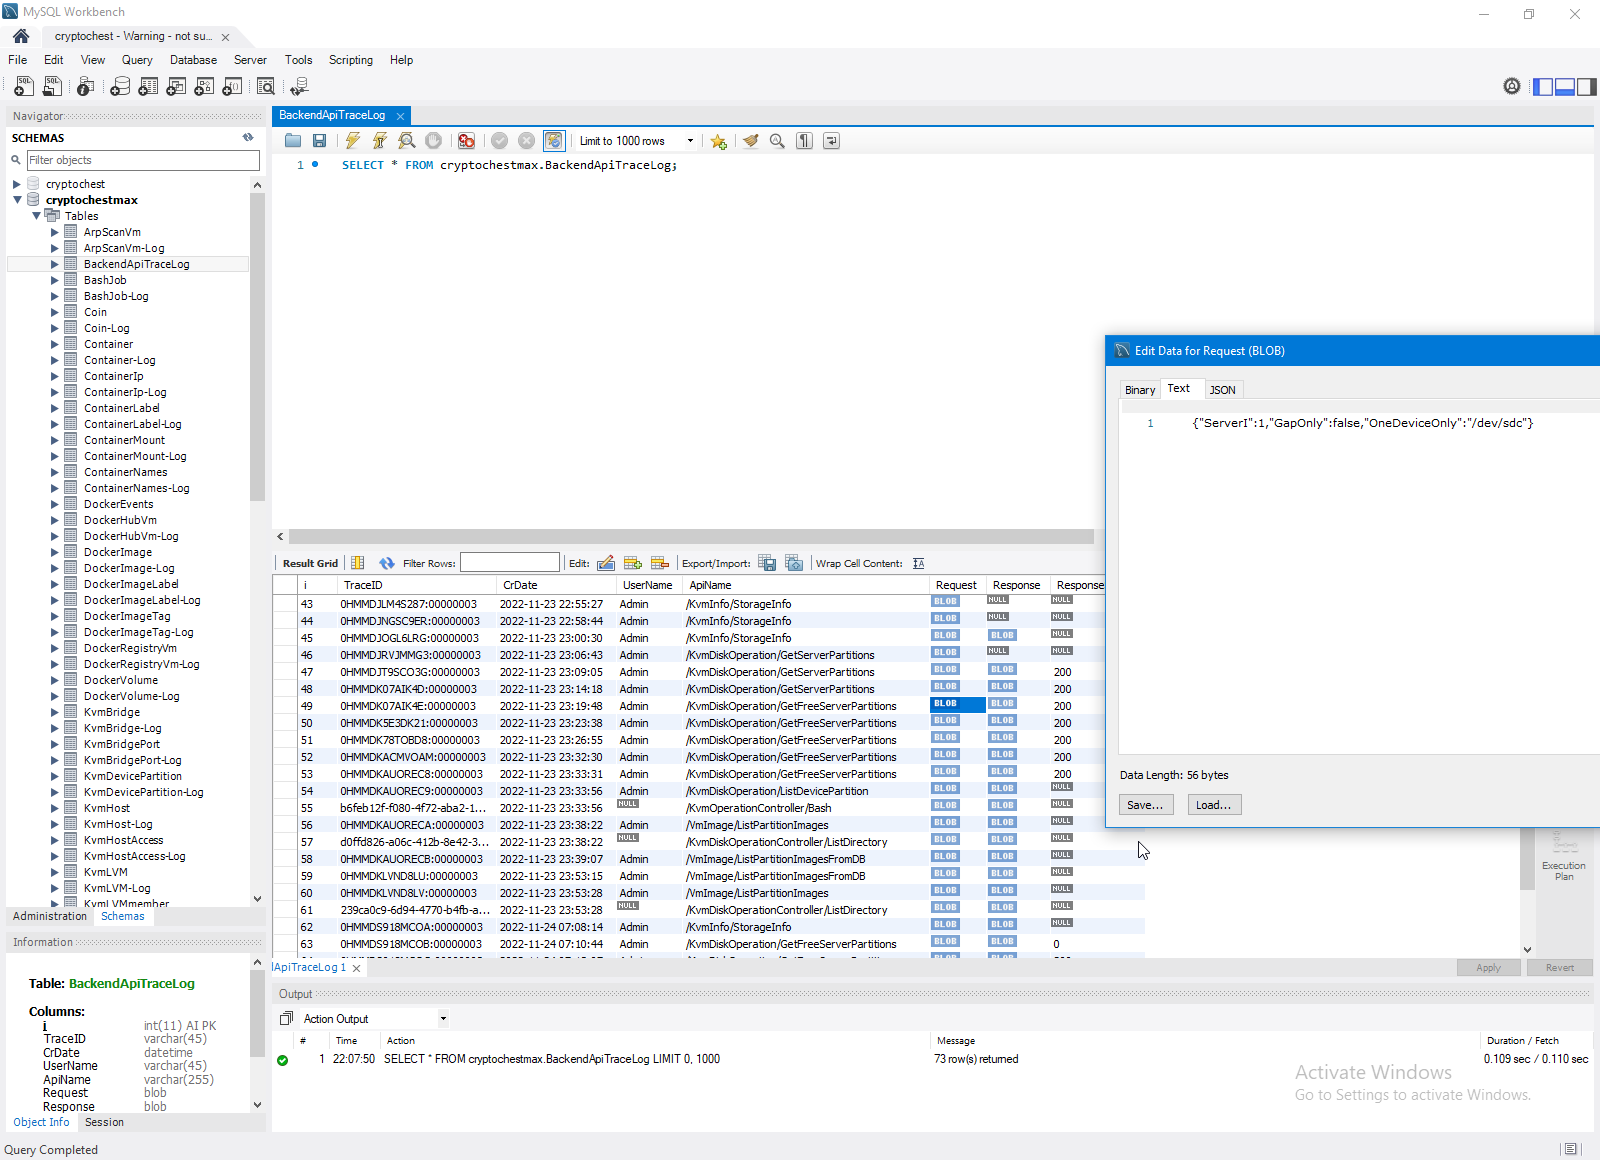The image size is (1600, 1160).
Task: Run EXPLAIN on the current statement icon
Action: [407, 141]
